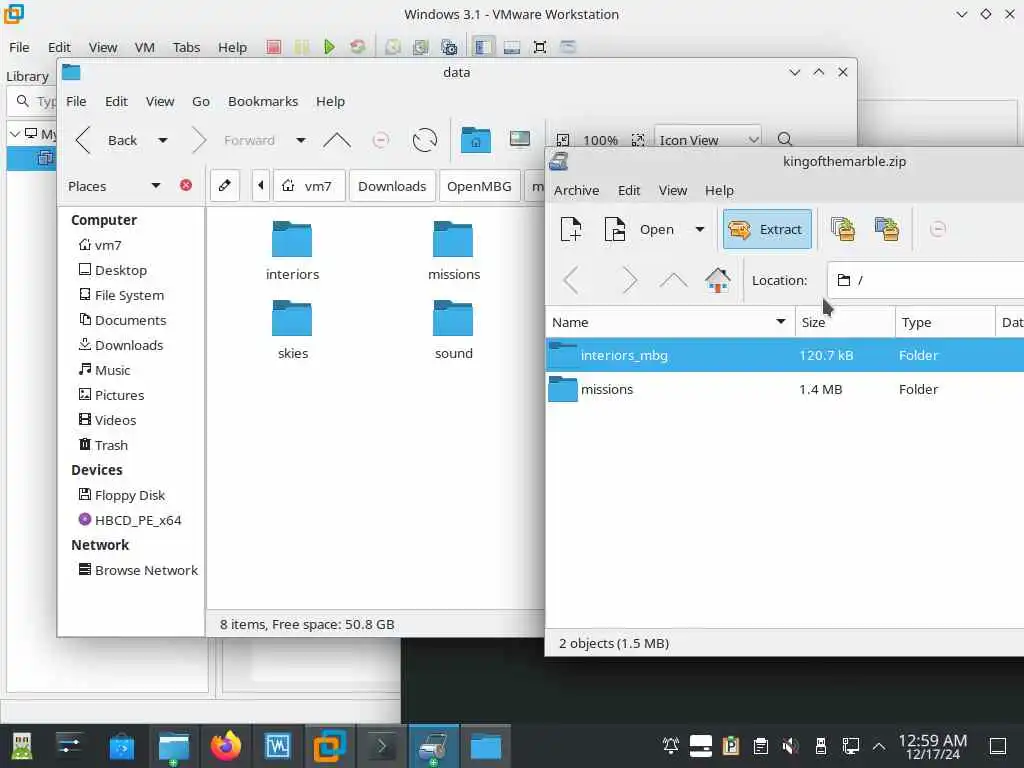Image resolution: width=1024 pixels, height=768 pixels.
Task: Click the Name column sort arrow
Action: (x=780, y=321)
